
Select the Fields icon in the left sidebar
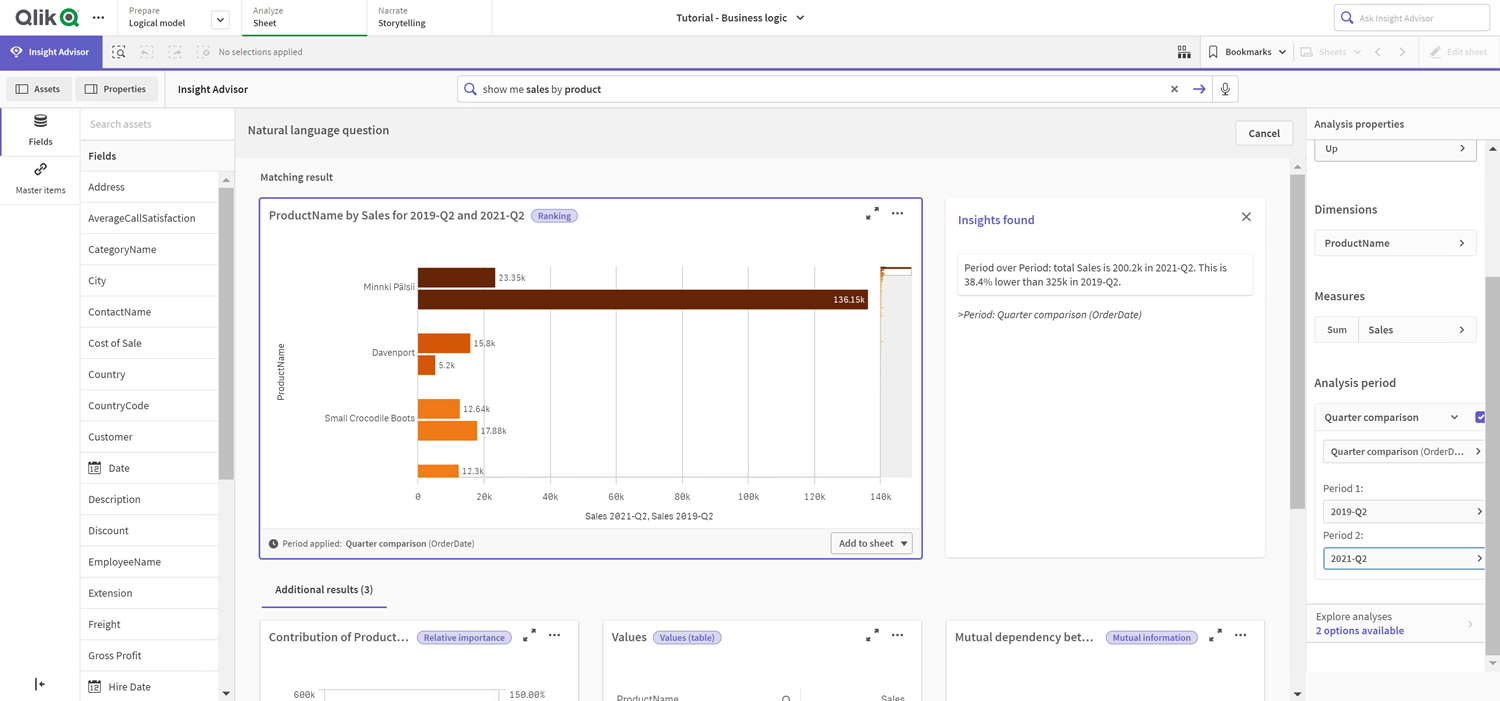coord(40,131)
